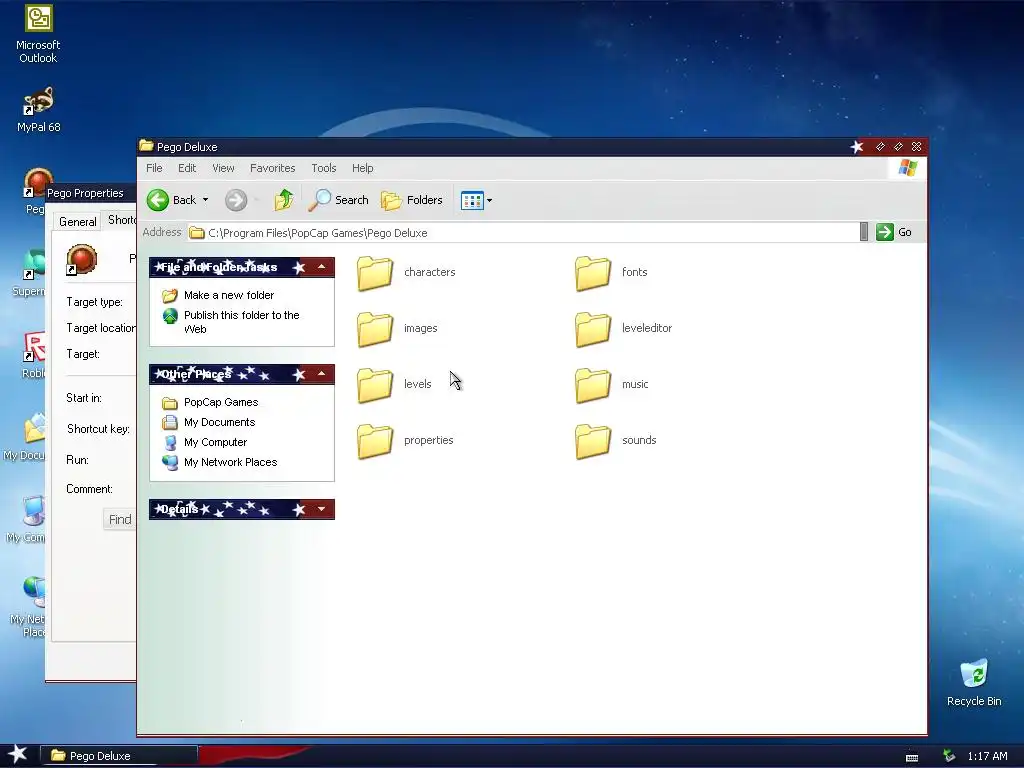Open the fonts folder
The image size is (1024, 768).
tap(611, 272)
